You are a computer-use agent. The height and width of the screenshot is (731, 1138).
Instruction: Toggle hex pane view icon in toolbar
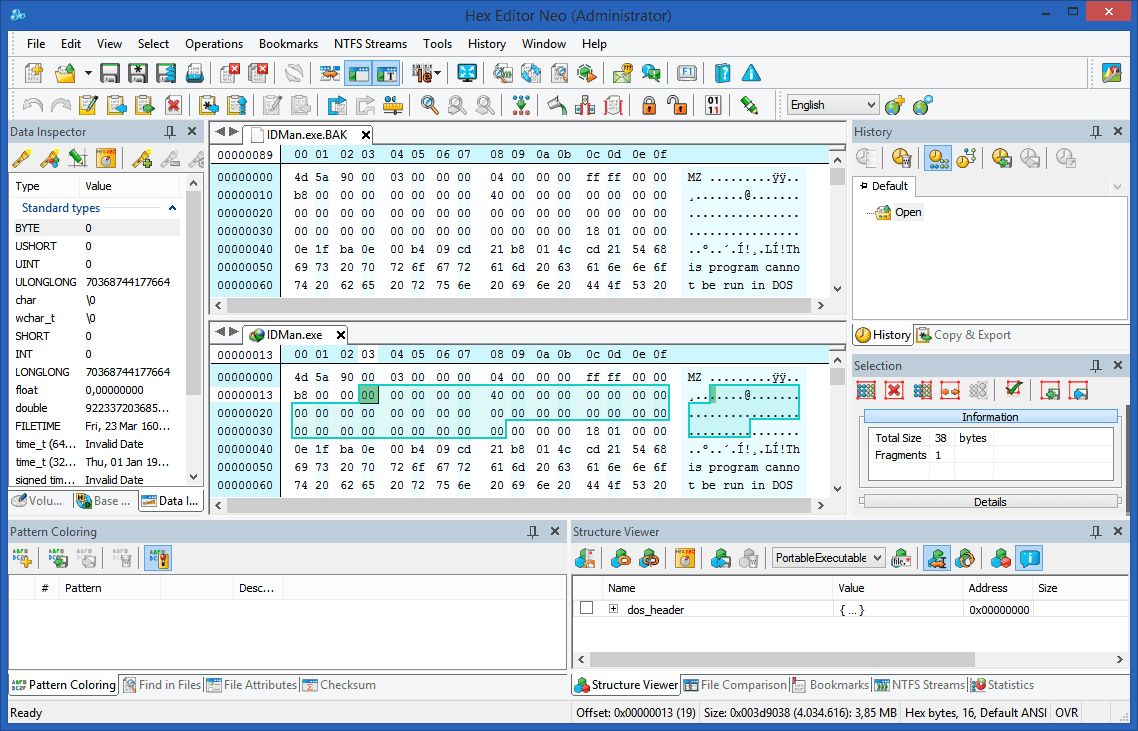click(357, 72)
